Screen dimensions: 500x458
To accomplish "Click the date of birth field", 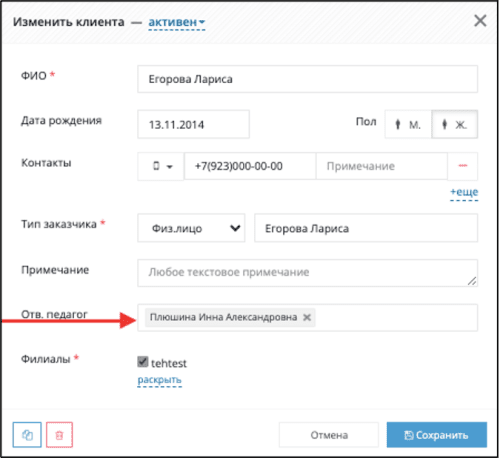I will (193, 124).
